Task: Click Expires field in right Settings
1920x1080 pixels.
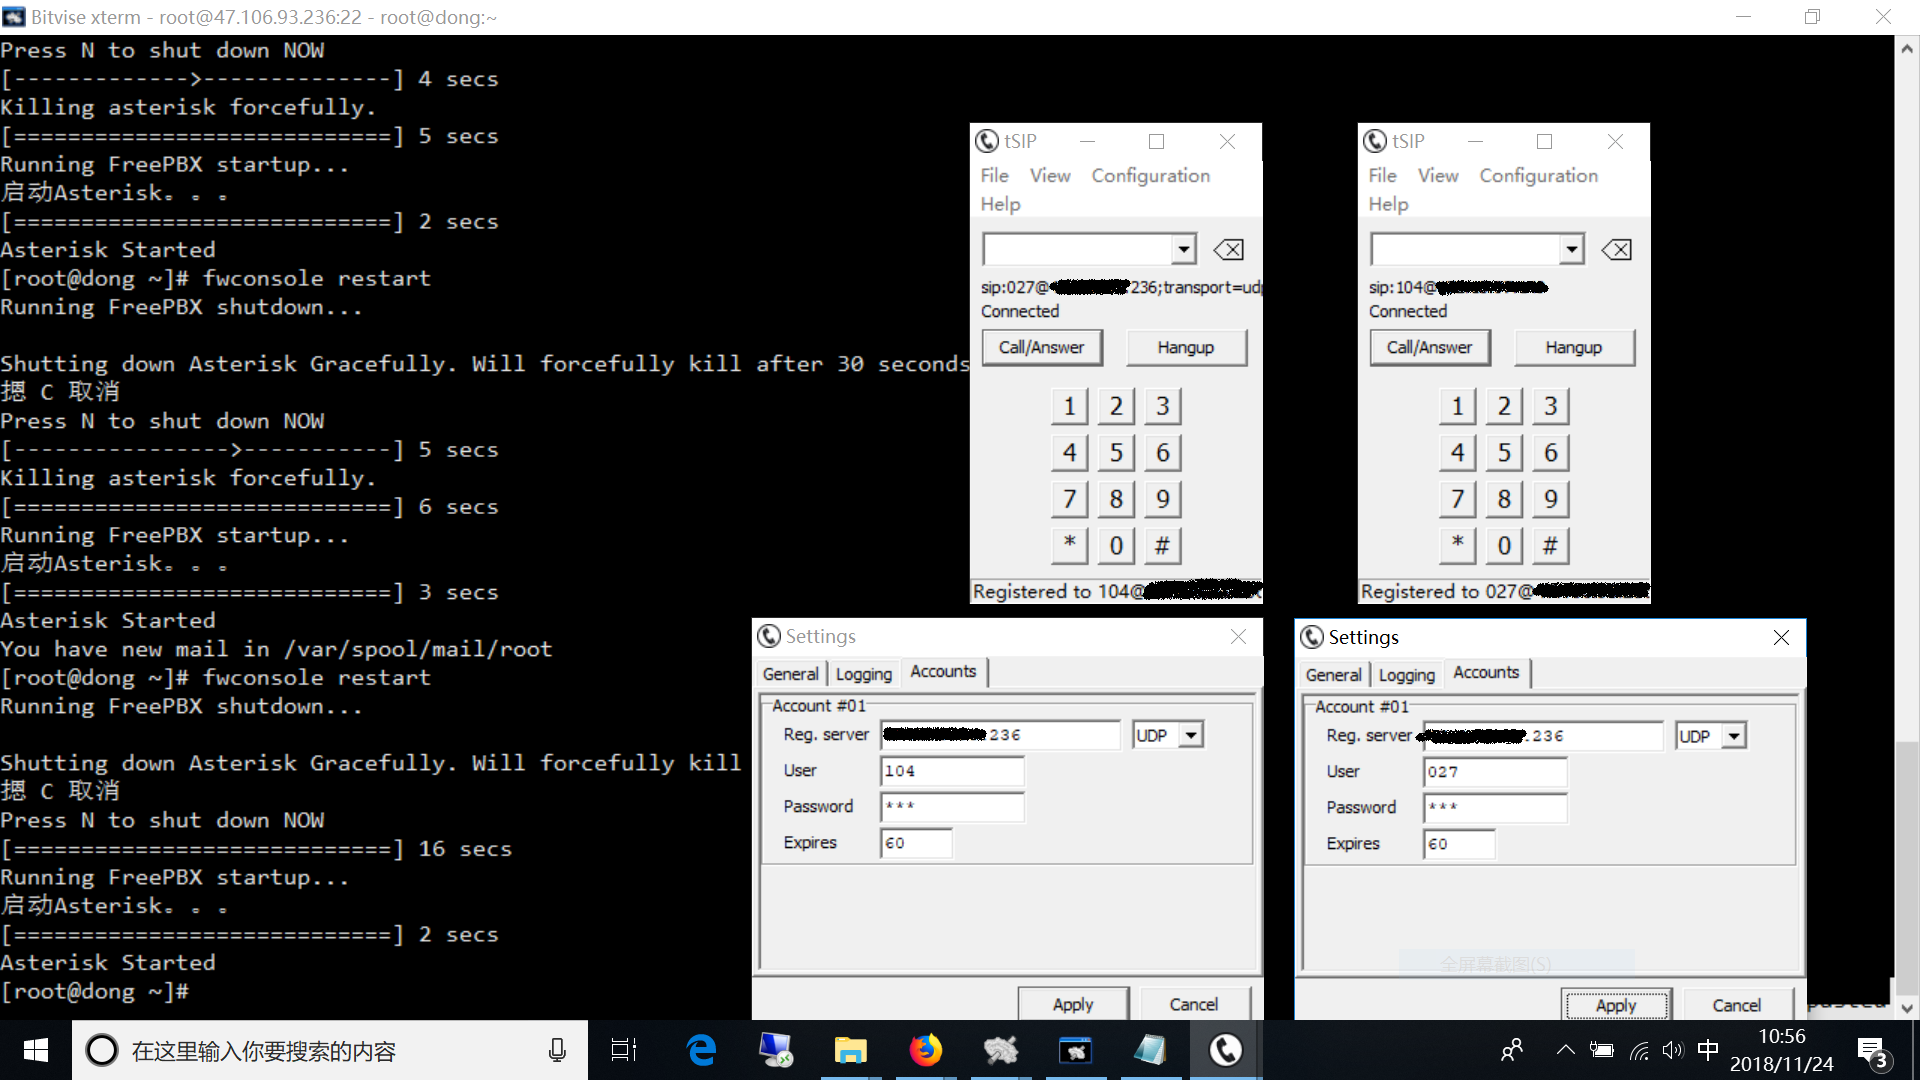Action: click(1459, 844)
